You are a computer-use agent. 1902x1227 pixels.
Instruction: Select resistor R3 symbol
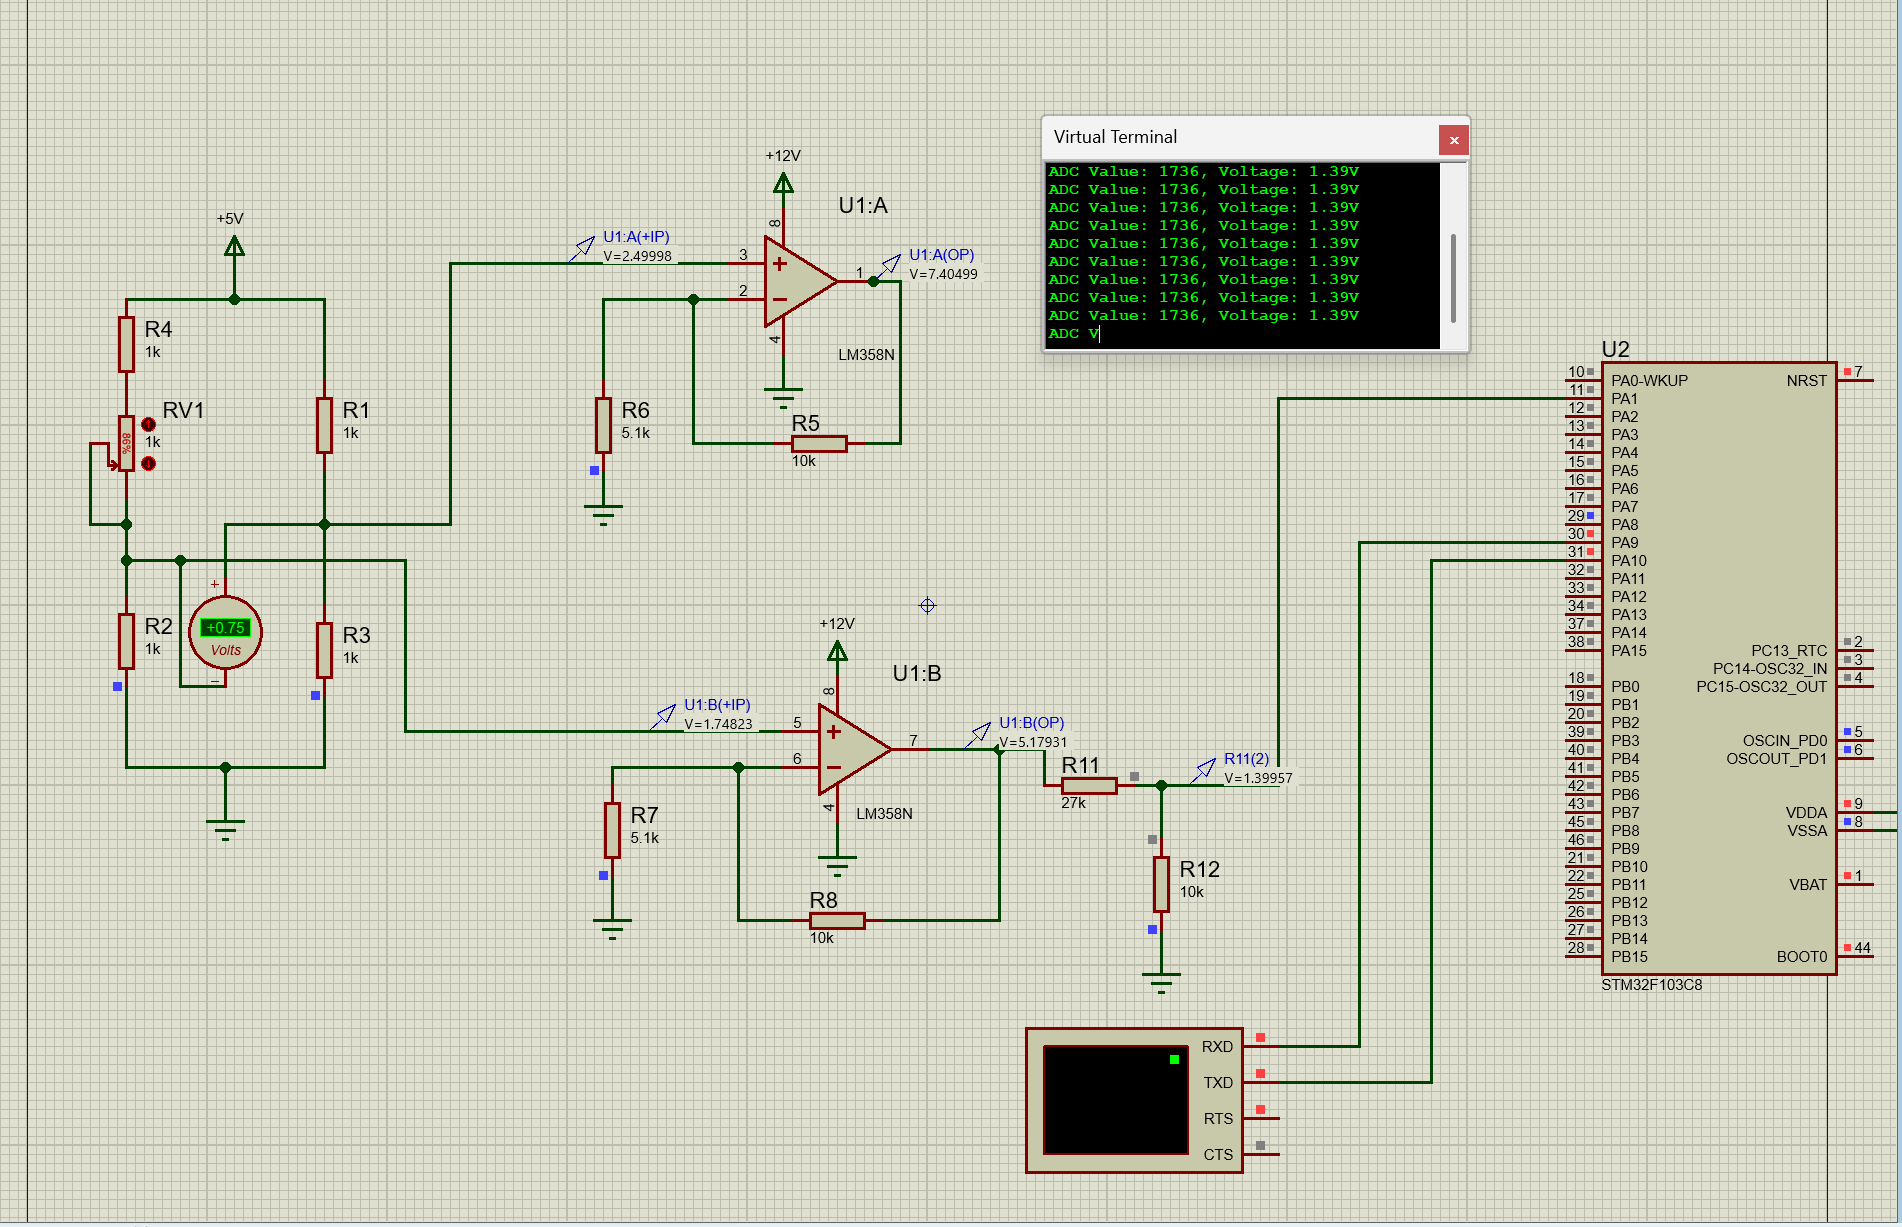click(324, 650)
